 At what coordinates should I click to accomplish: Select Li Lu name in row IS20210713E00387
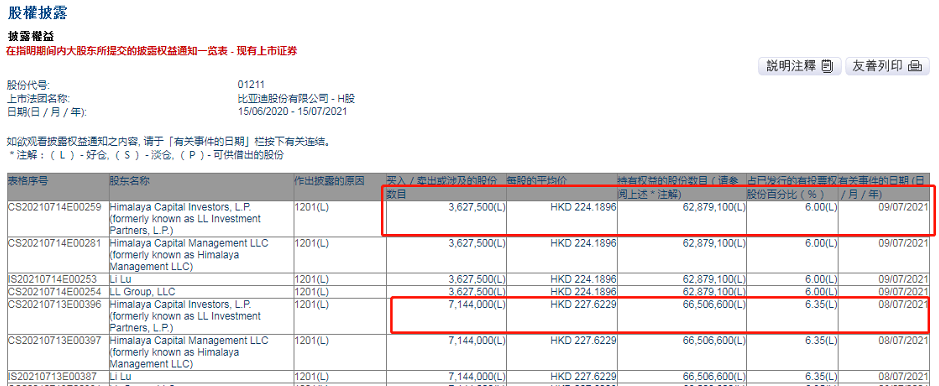pos(120,377)
